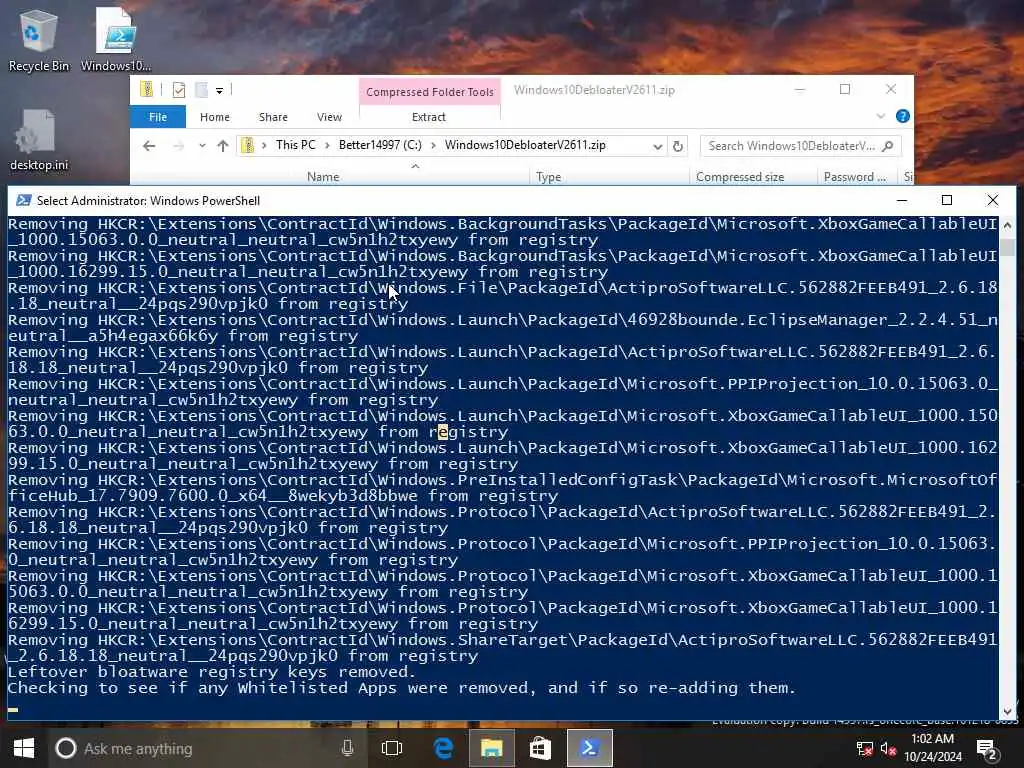Refresh the Explorer folder view
This screenshot has height=768, width=1024.
tap(678, 146)
